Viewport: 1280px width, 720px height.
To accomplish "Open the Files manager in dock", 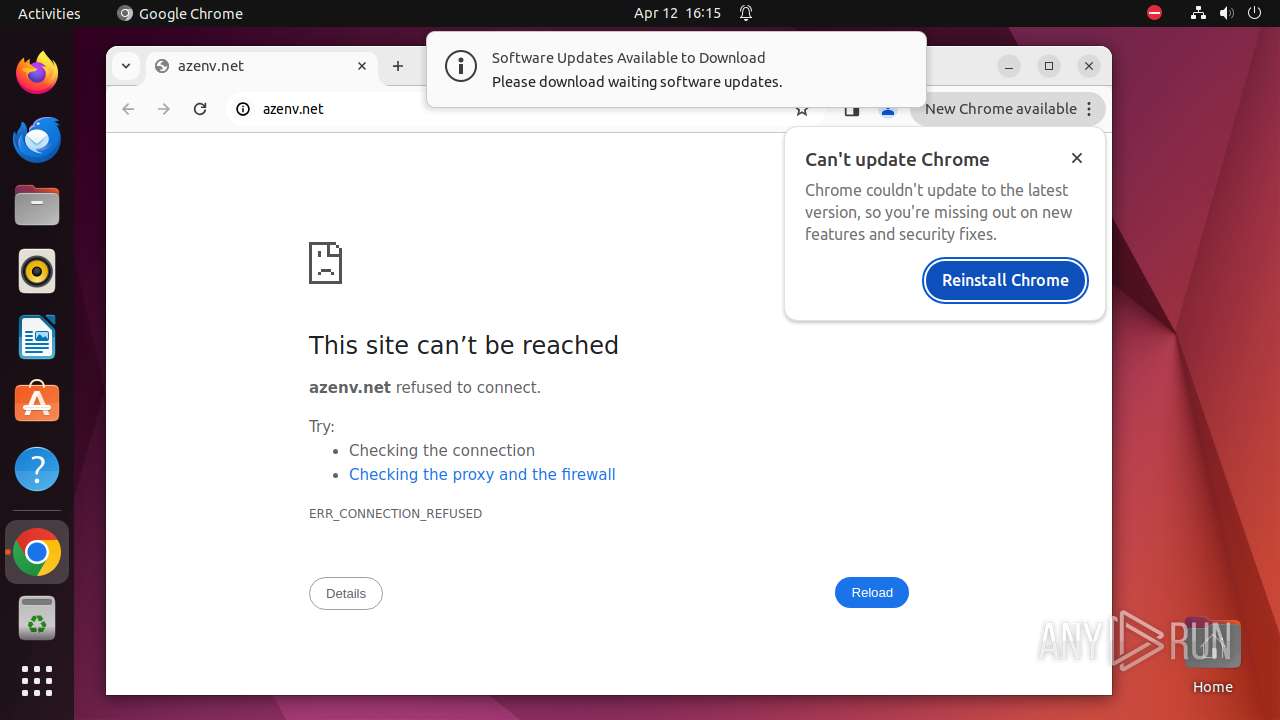I will (37, 205).
